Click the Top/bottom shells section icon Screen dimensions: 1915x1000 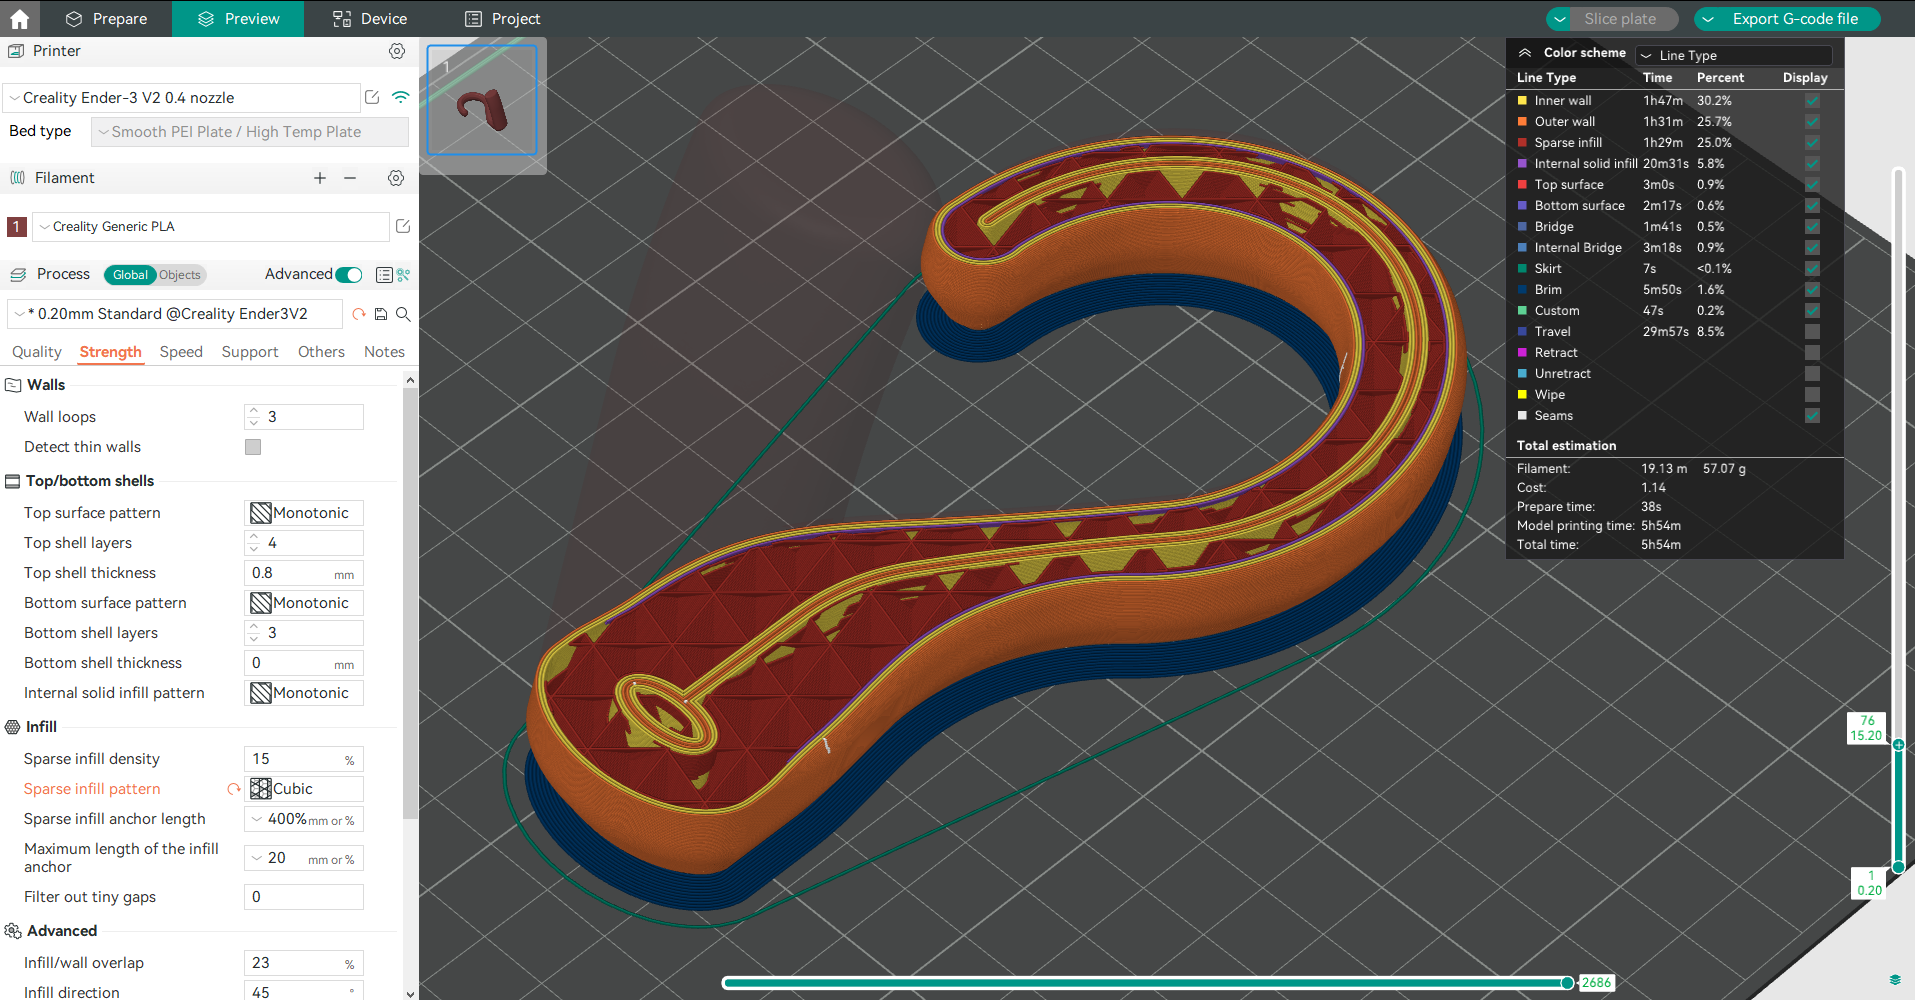coord(13,481)
